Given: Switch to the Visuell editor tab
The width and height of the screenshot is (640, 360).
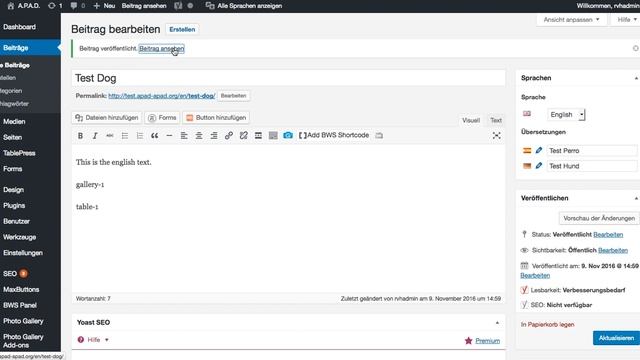Looking at the screenshot, I should click(471, 120).
